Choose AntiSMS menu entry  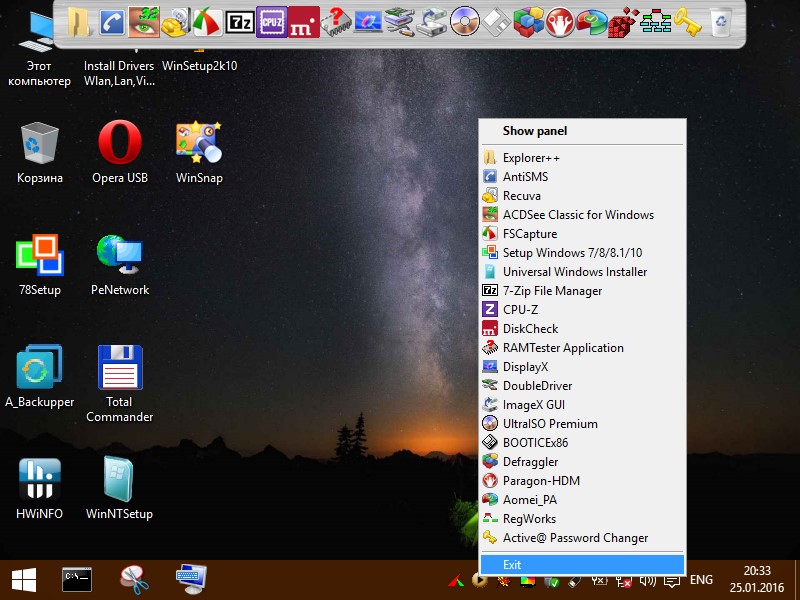point(582,177)
